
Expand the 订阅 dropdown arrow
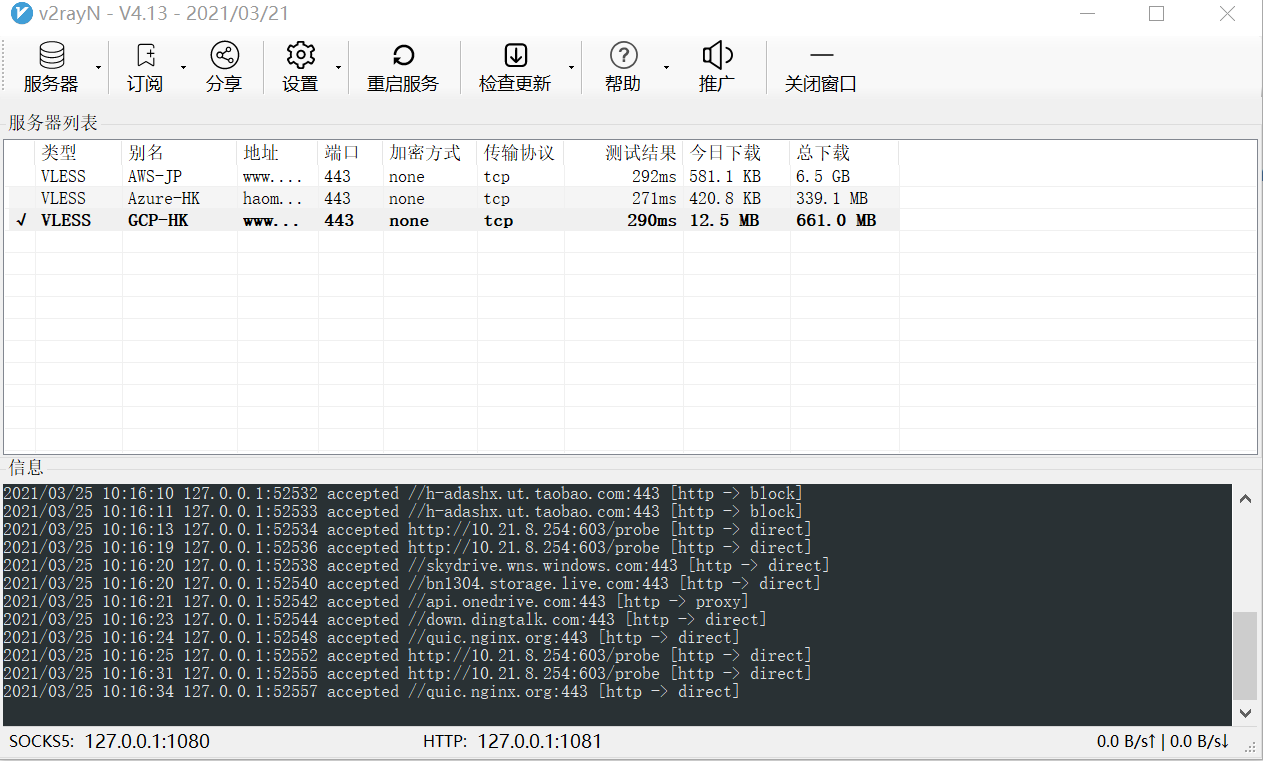(x=183, y=67)
